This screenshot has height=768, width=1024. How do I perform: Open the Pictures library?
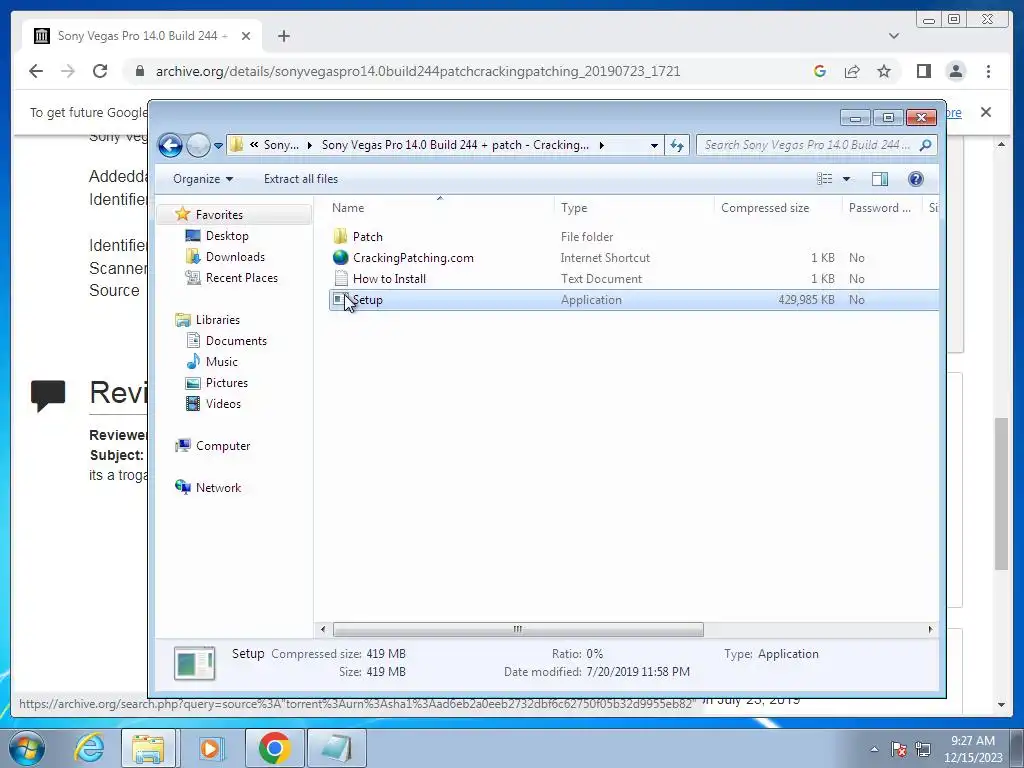click(x=227, y=383)
